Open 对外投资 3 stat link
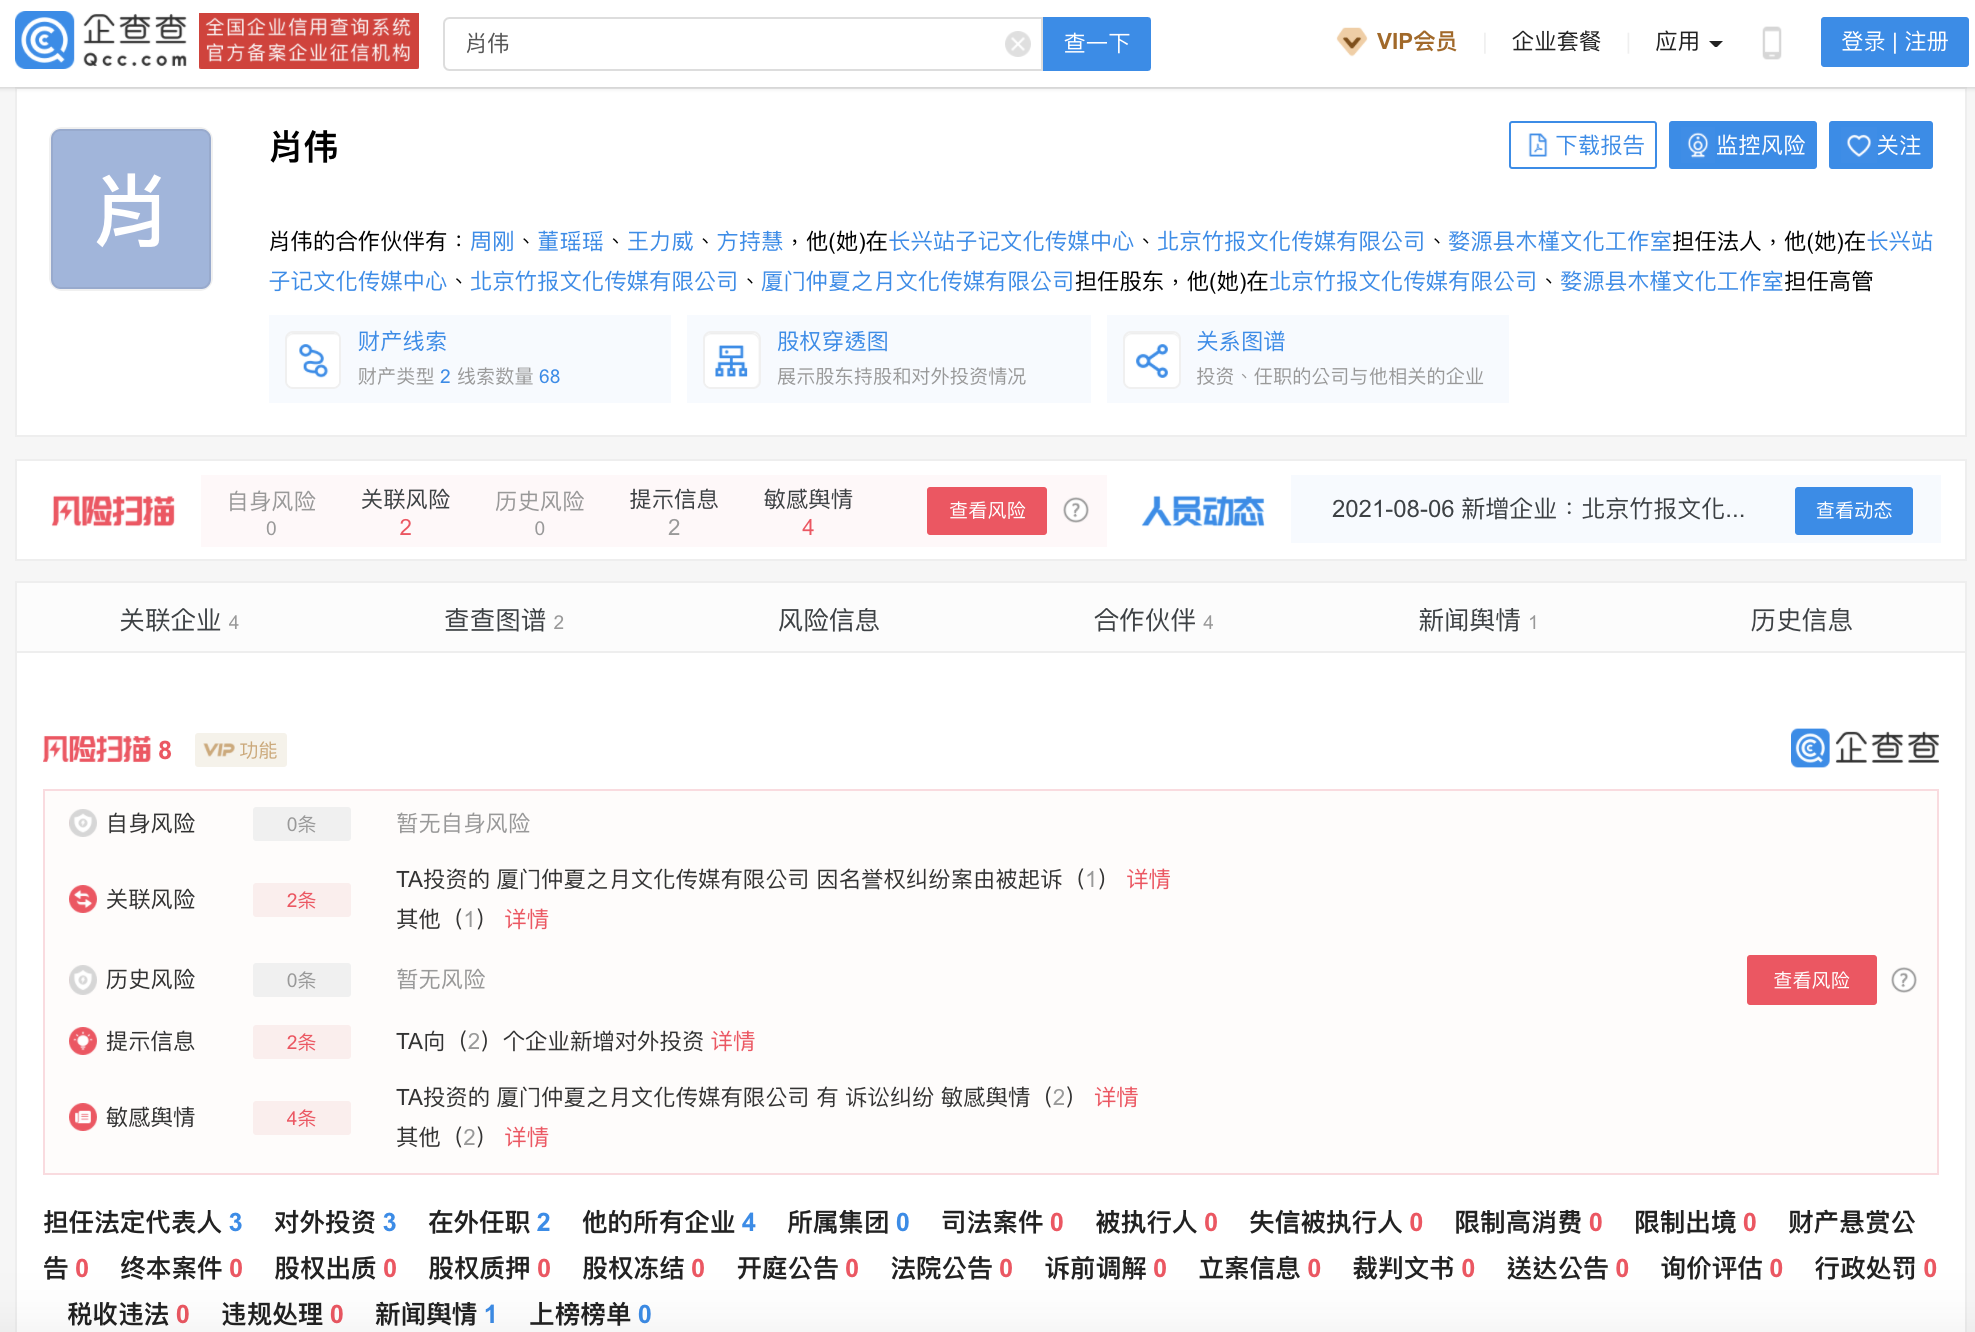Image resolution: width=1975 pixels, height=1332 pixels. coord(335,1222)
